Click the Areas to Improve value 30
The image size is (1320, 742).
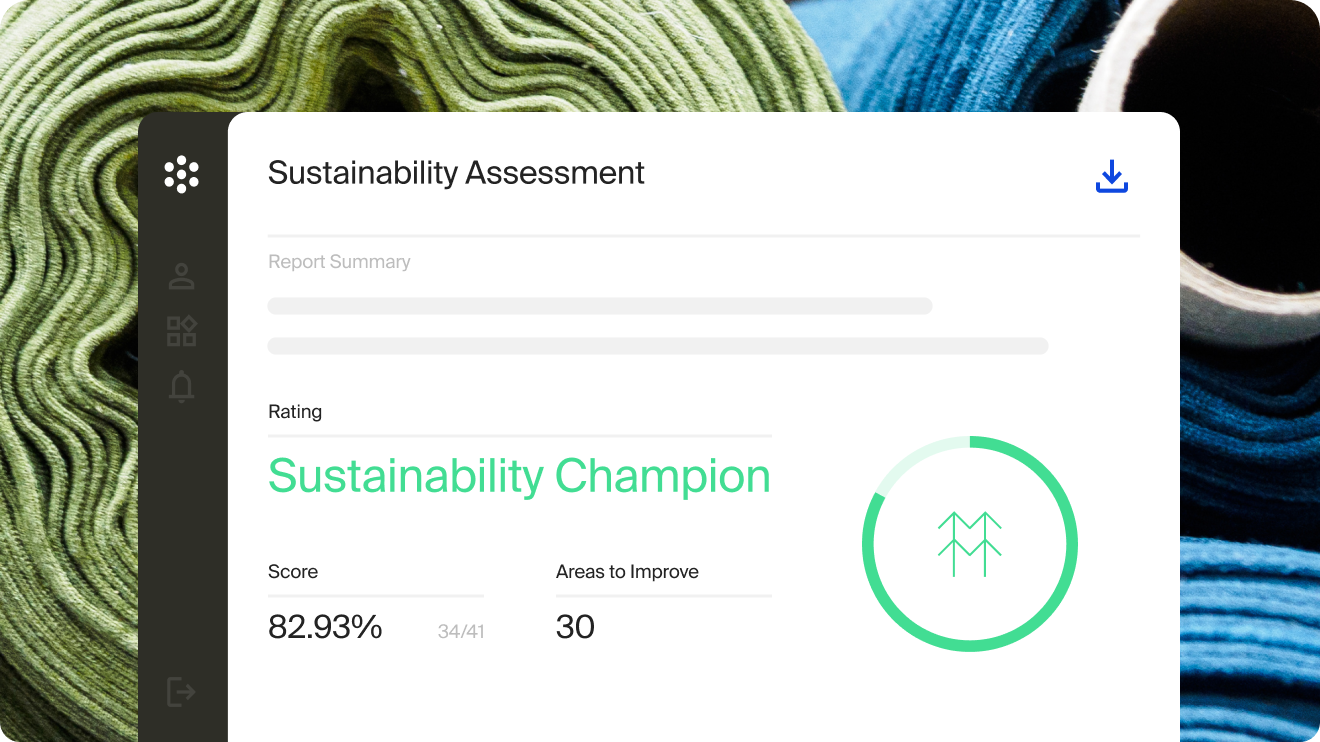(x=575, y=627)
